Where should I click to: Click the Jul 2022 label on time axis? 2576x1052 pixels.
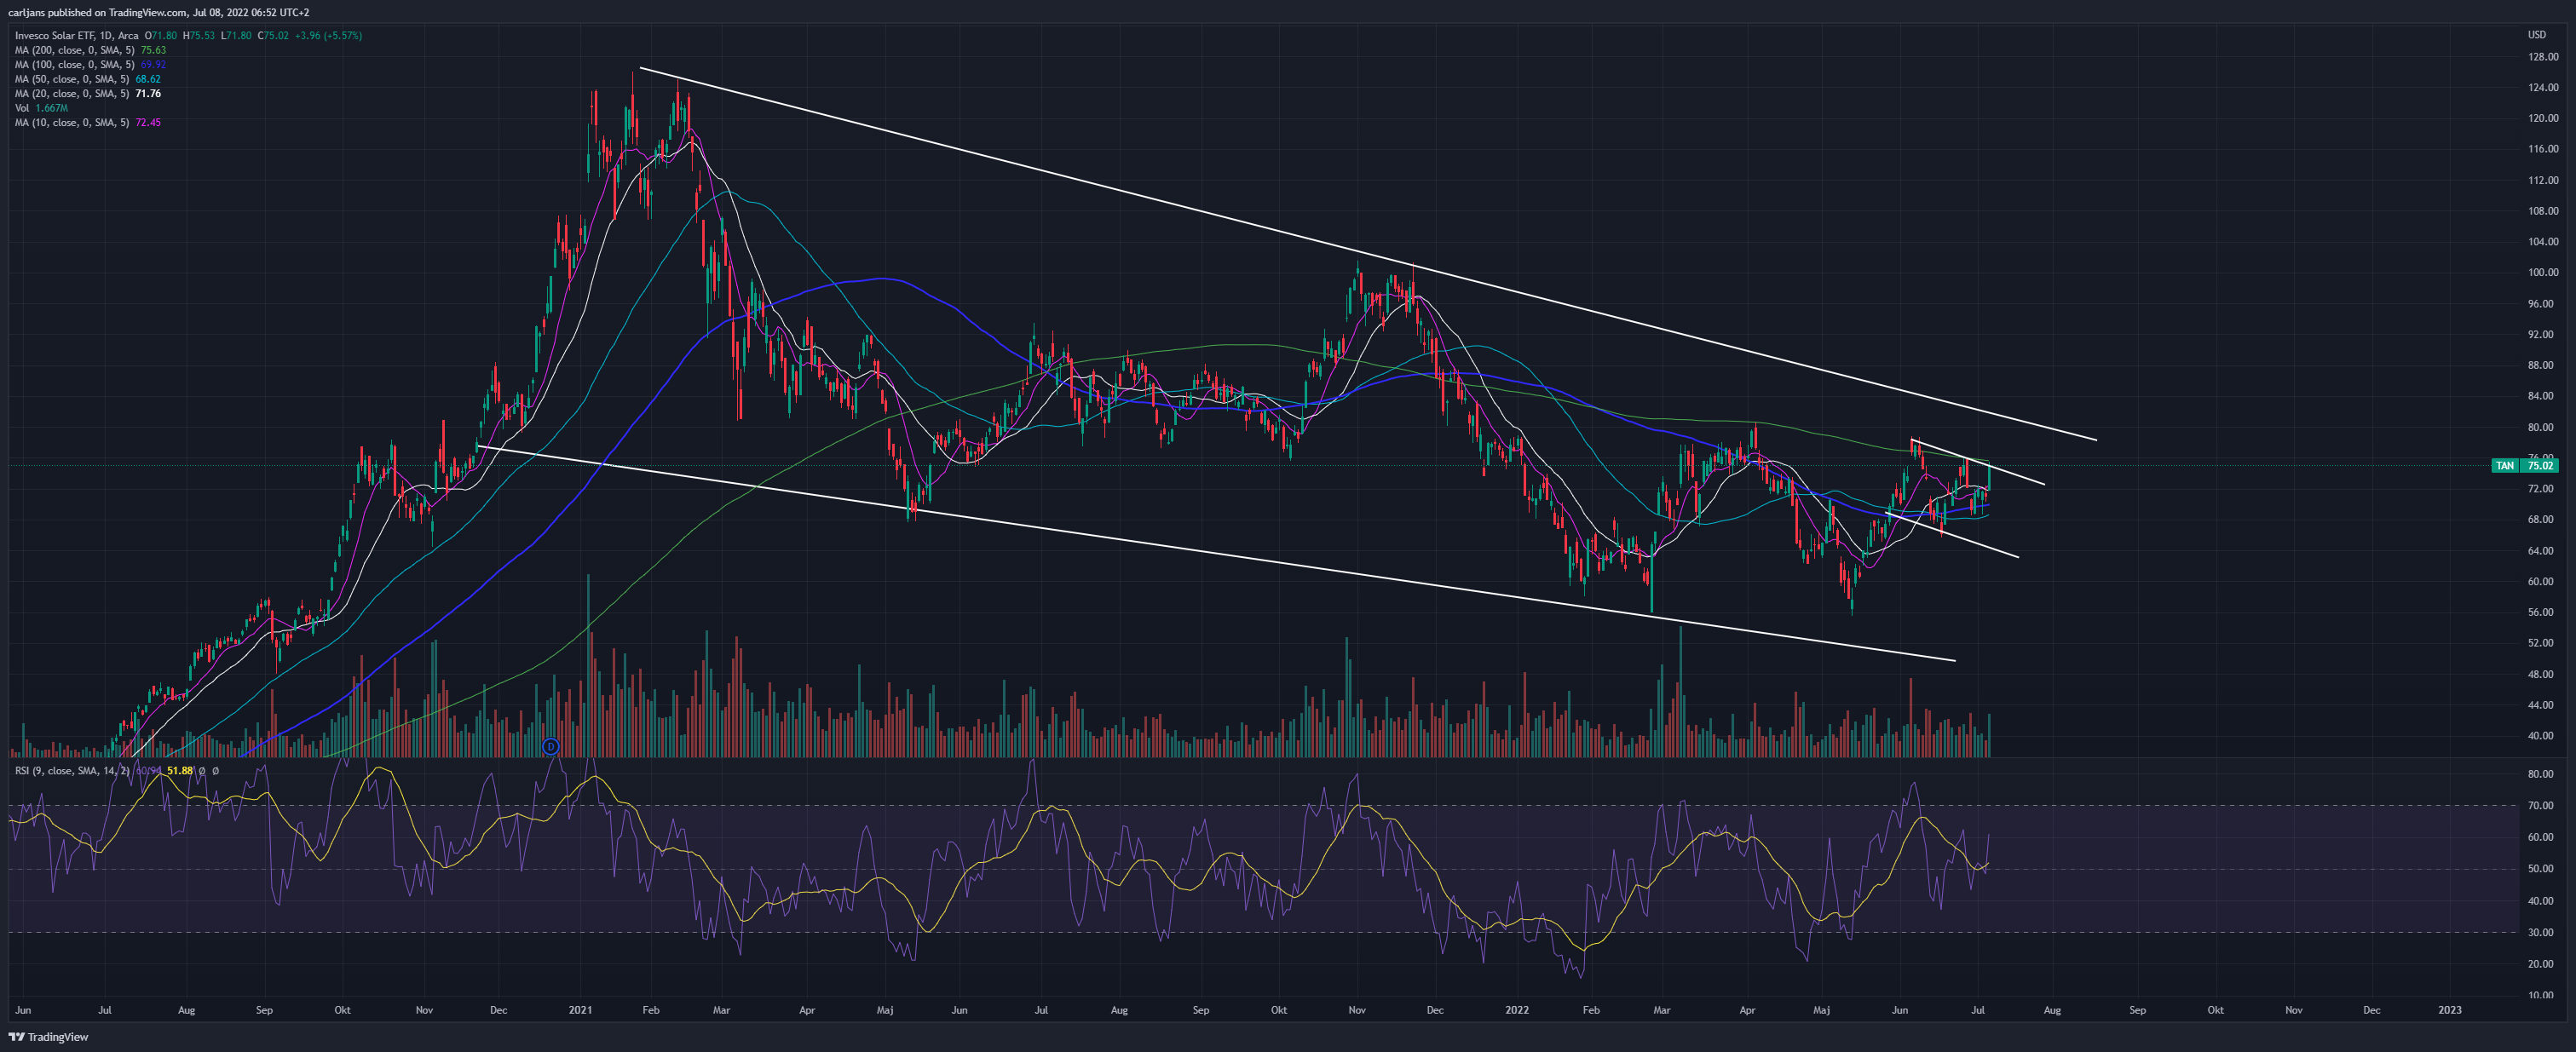click(x=1977, y=1010)
